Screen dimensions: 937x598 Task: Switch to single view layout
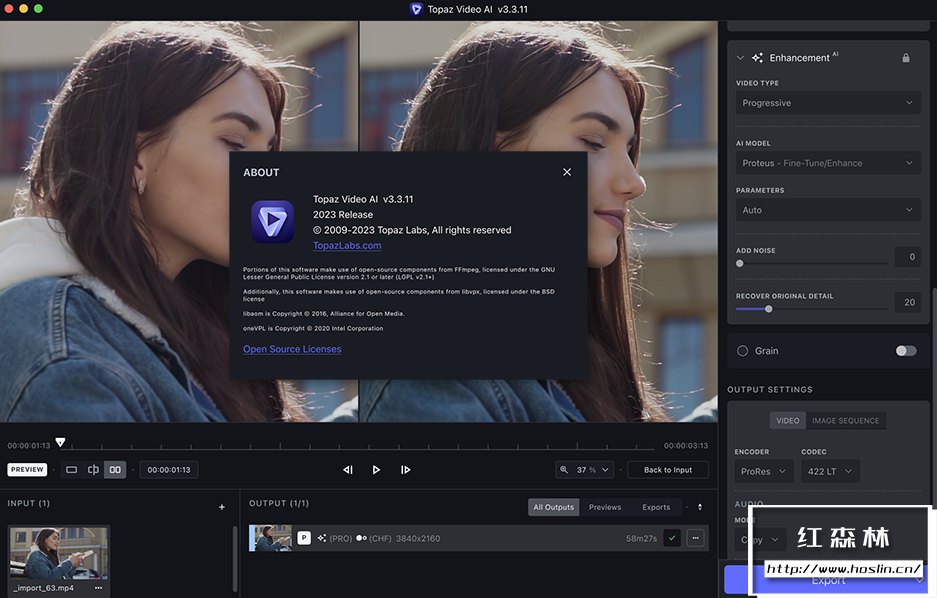tap(71, 470)
